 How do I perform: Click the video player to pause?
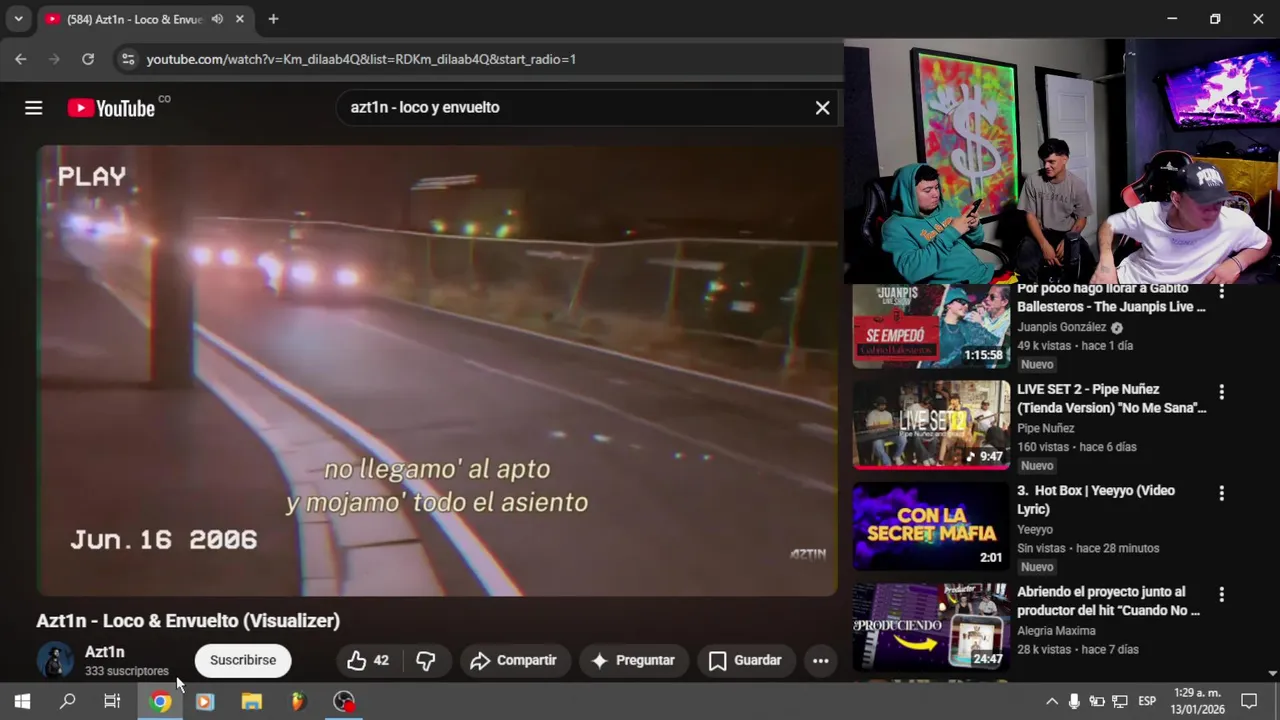(437, 371)
